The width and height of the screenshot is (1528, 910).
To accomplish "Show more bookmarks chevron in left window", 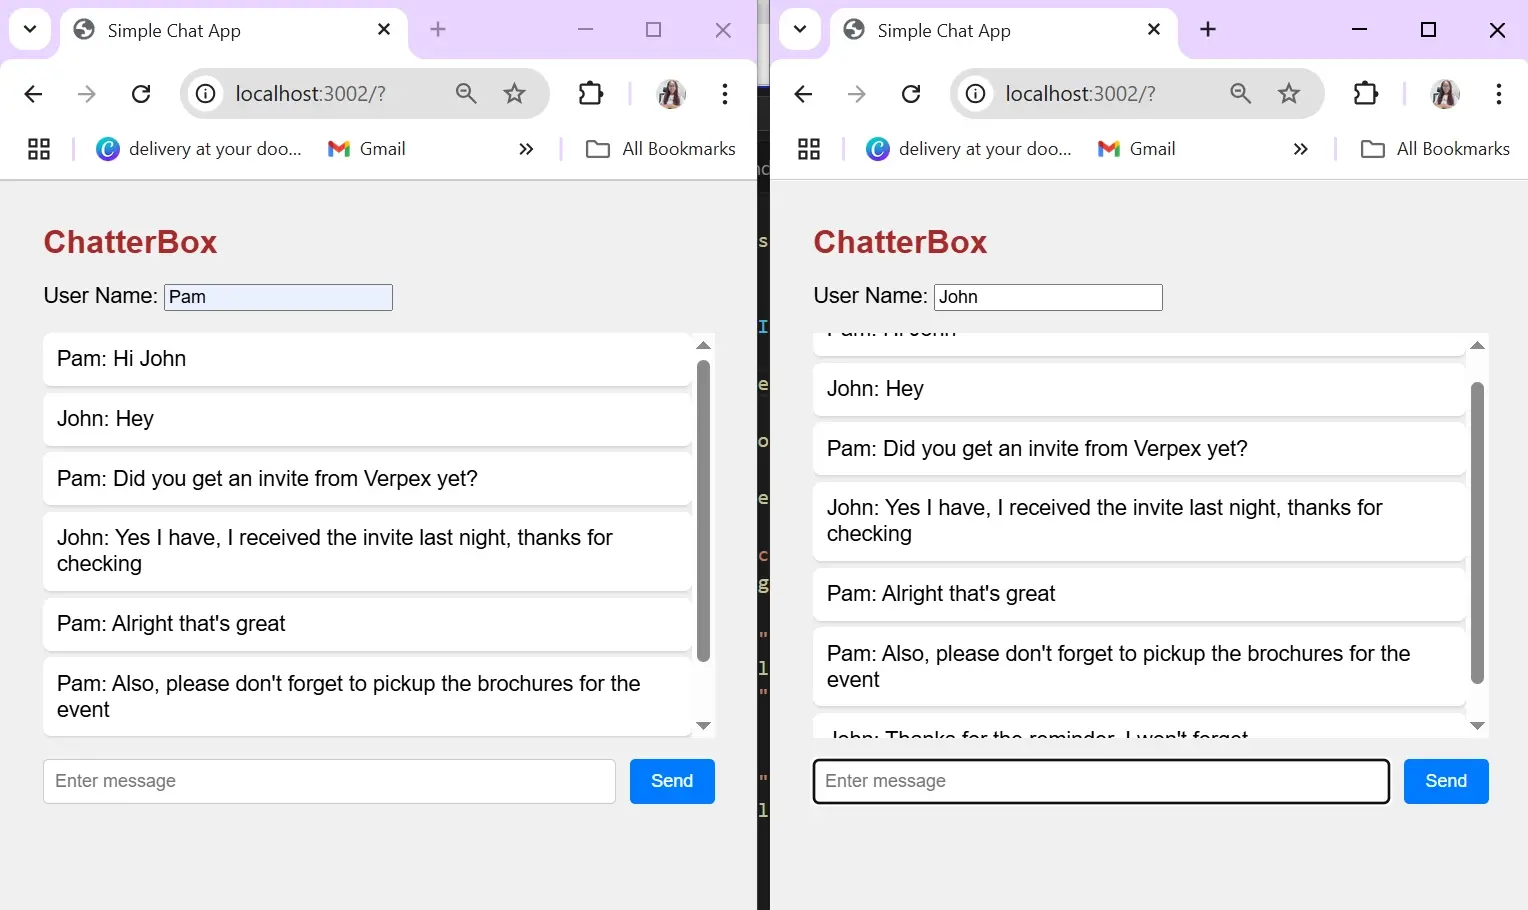I will [x=526, y=149].
